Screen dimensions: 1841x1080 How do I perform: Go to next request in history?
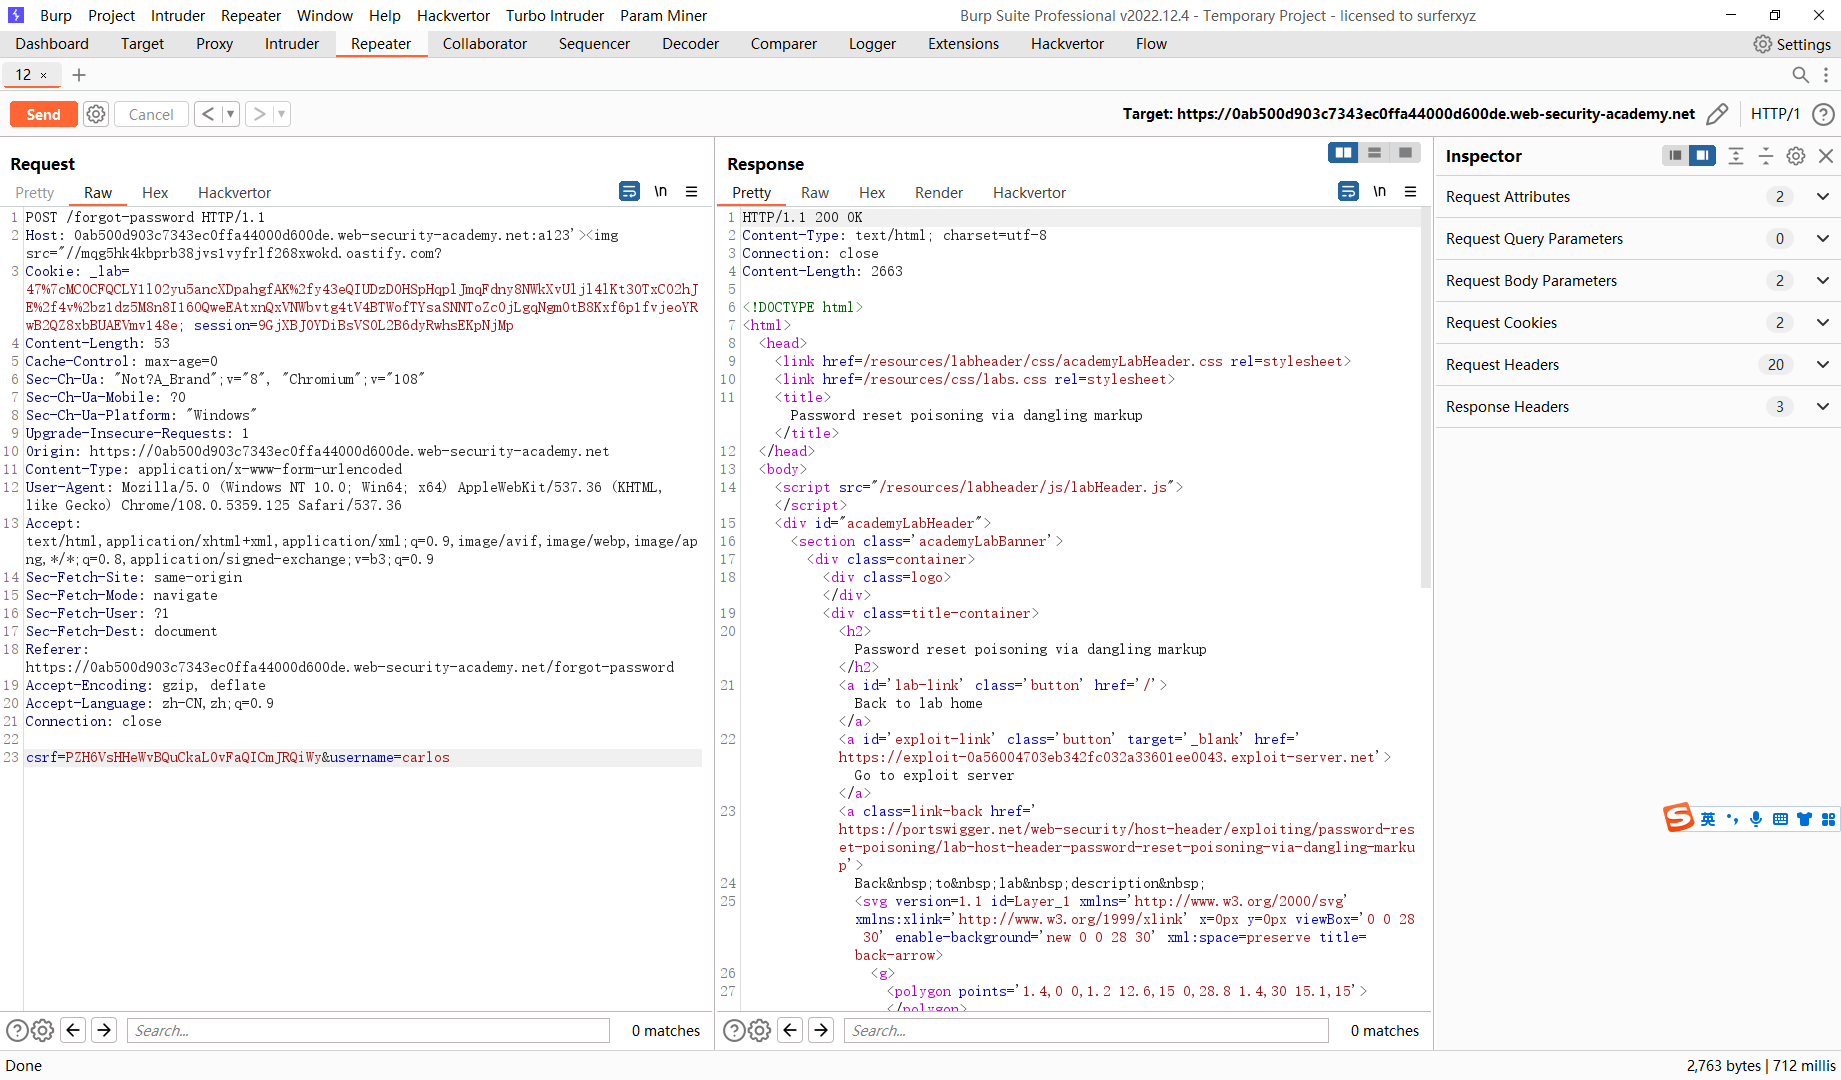tap(259, 114)
